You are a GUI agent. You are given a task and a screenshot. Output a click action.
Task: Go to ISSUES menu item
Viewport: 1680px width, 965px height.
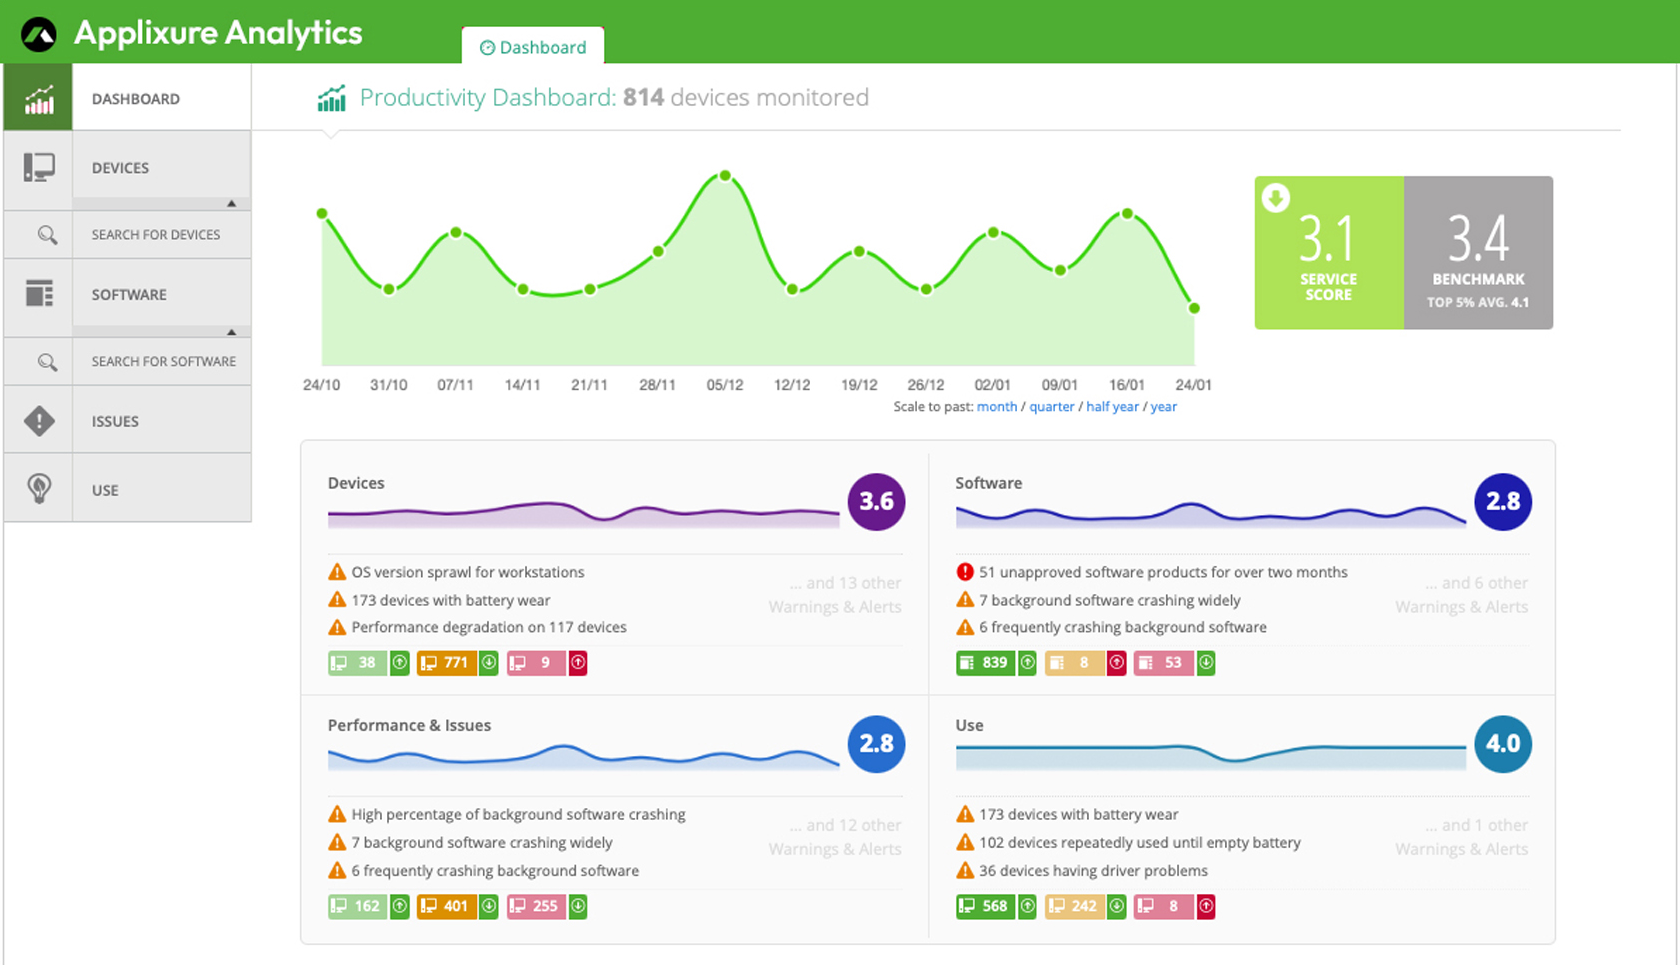click(x=115, y=422)
